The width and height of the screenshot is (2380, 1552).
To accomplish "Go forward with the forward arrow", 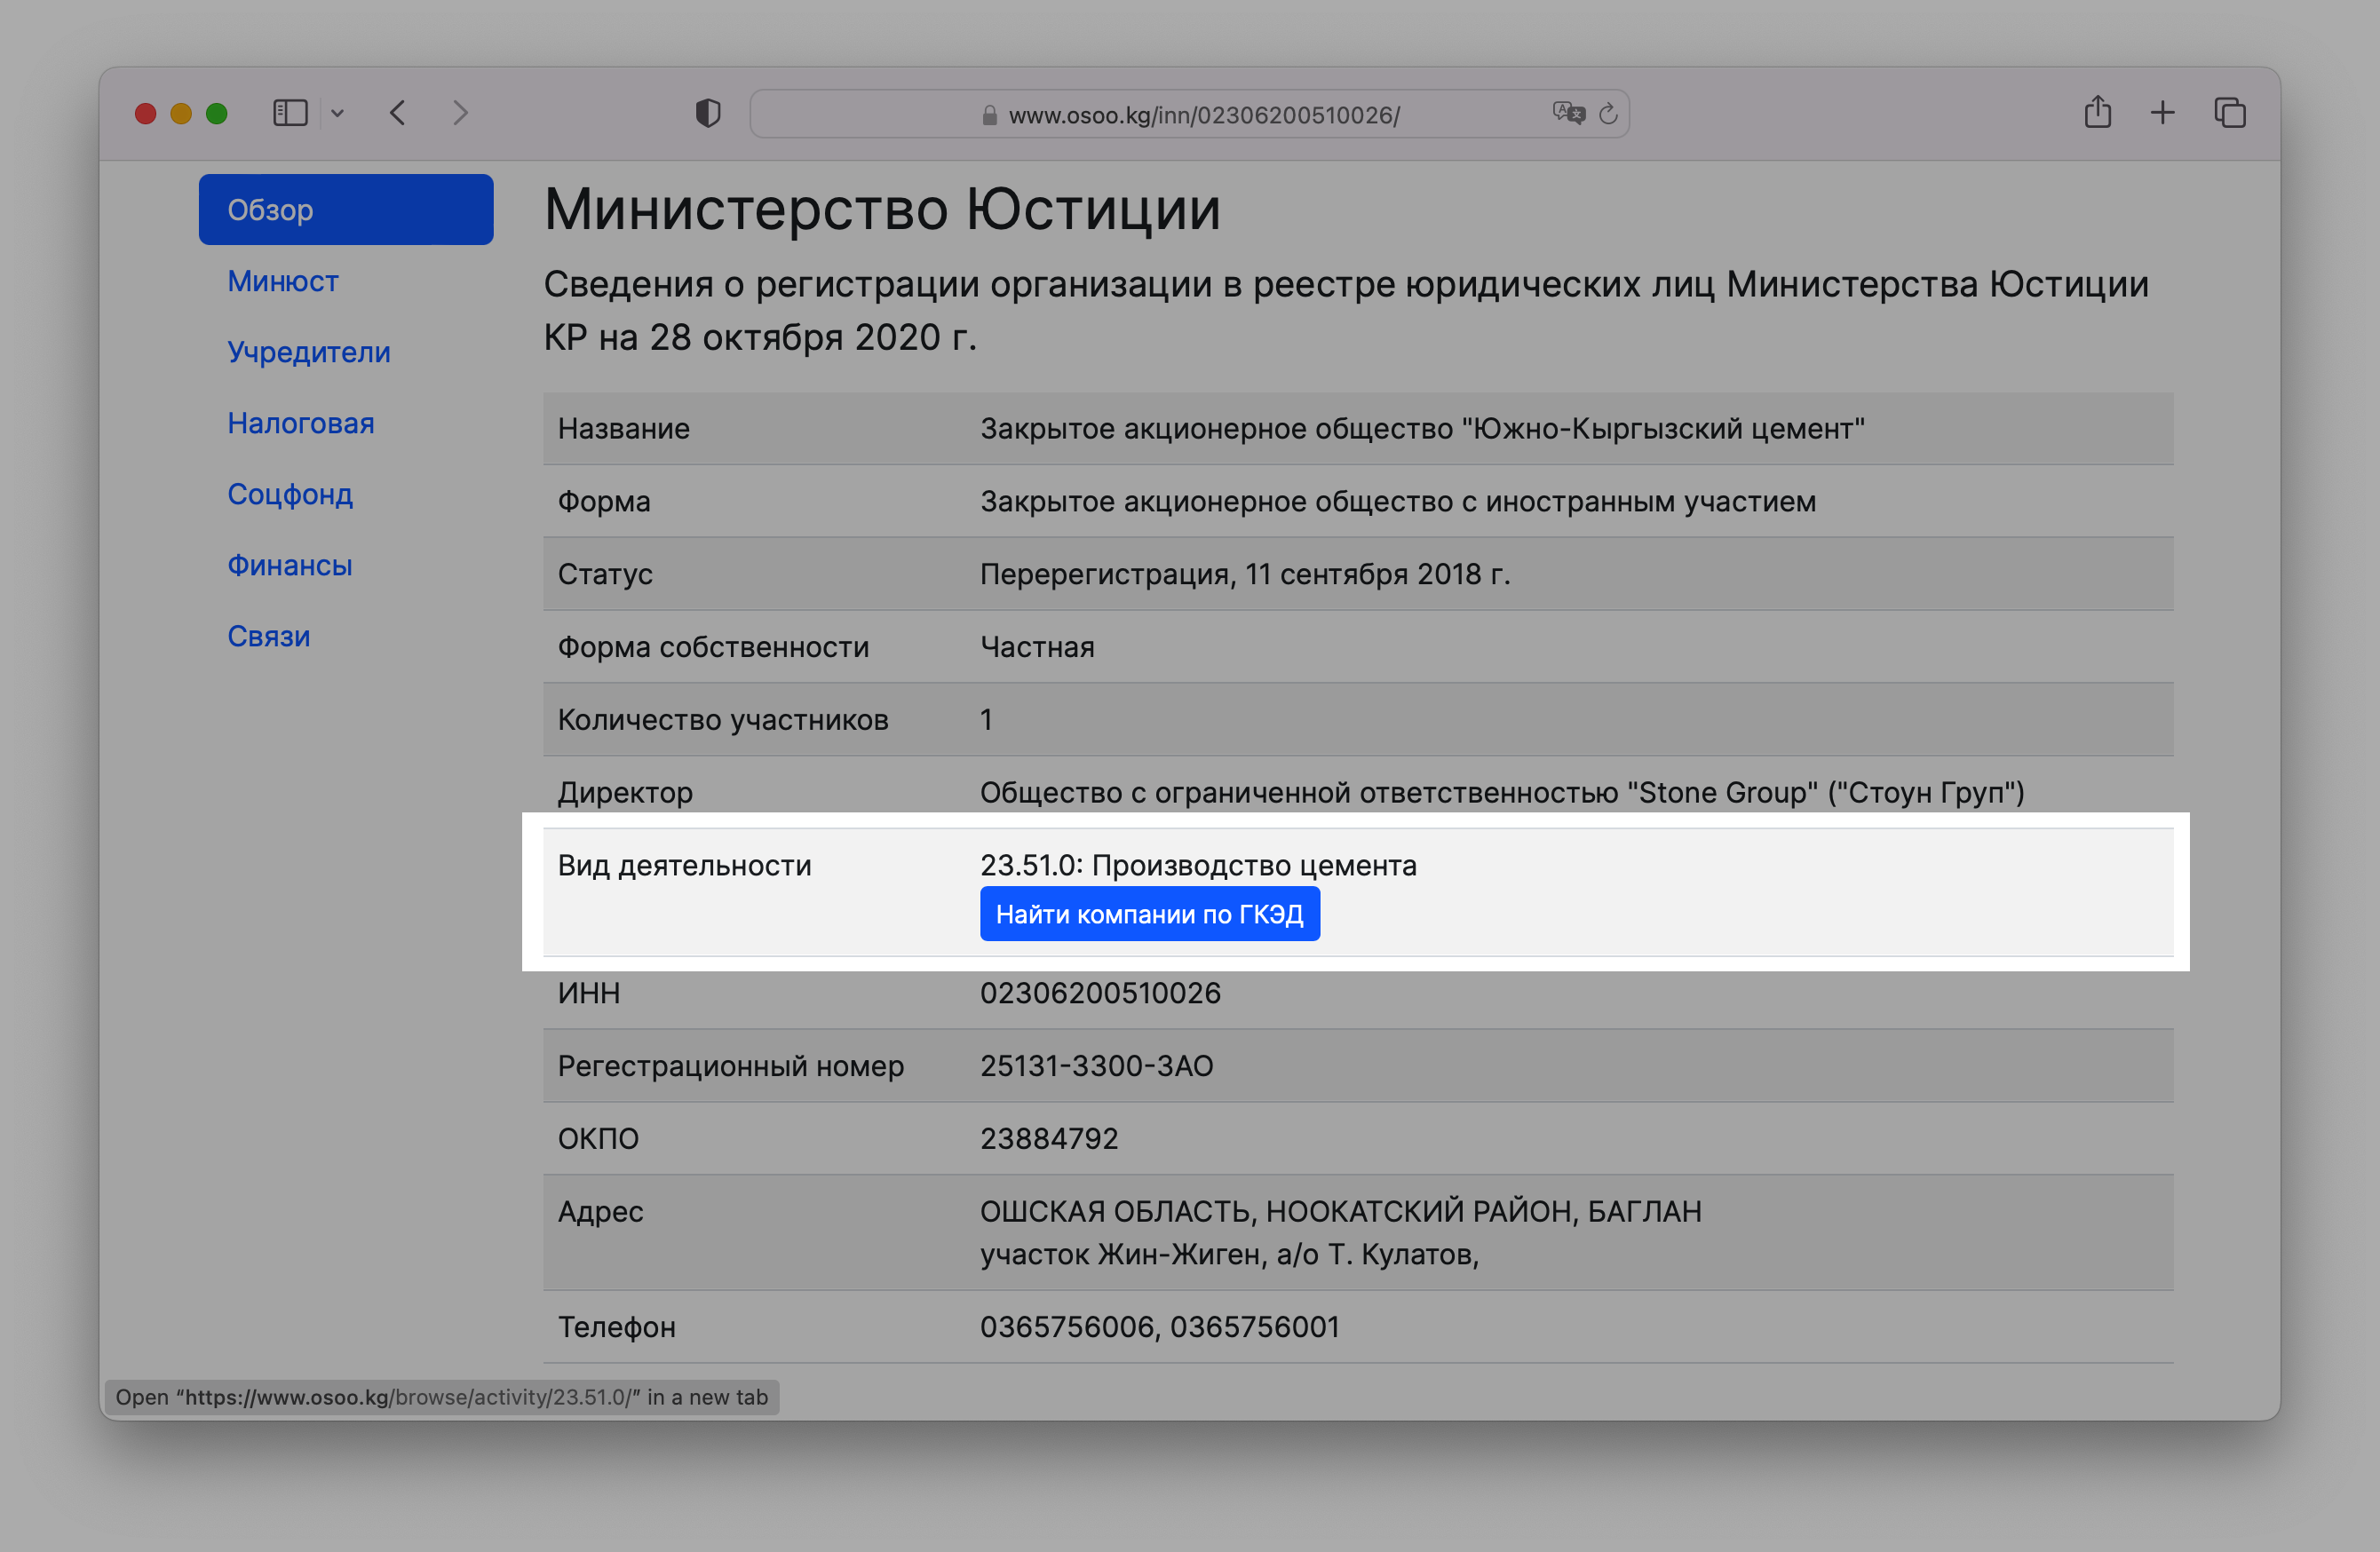I will tap(460, 113).
